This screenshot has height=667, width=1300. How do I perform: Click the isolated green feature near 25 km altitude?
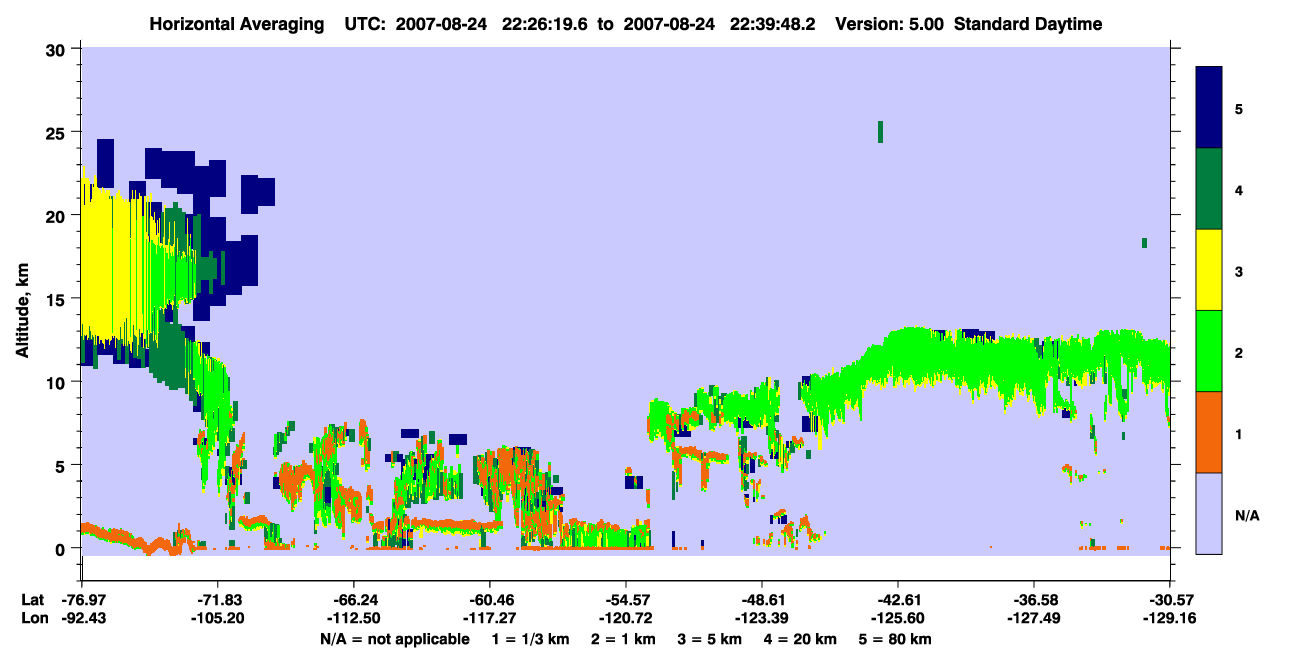pyautogui.click(x=880, y=132)
